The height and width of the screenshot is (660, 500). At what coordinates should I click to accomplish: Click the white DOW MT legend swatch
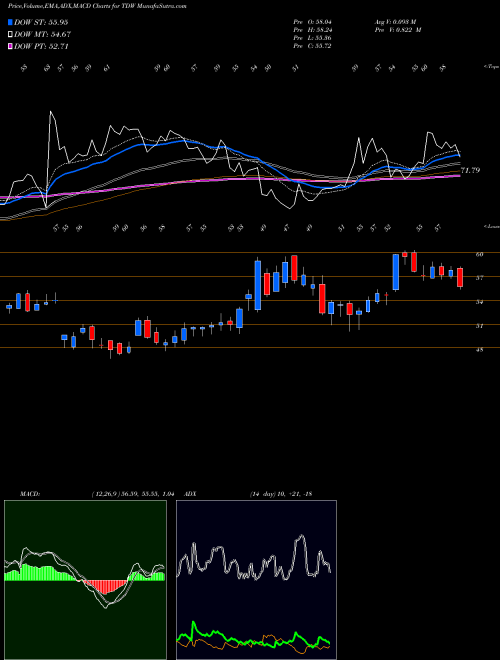pos(10,34)
